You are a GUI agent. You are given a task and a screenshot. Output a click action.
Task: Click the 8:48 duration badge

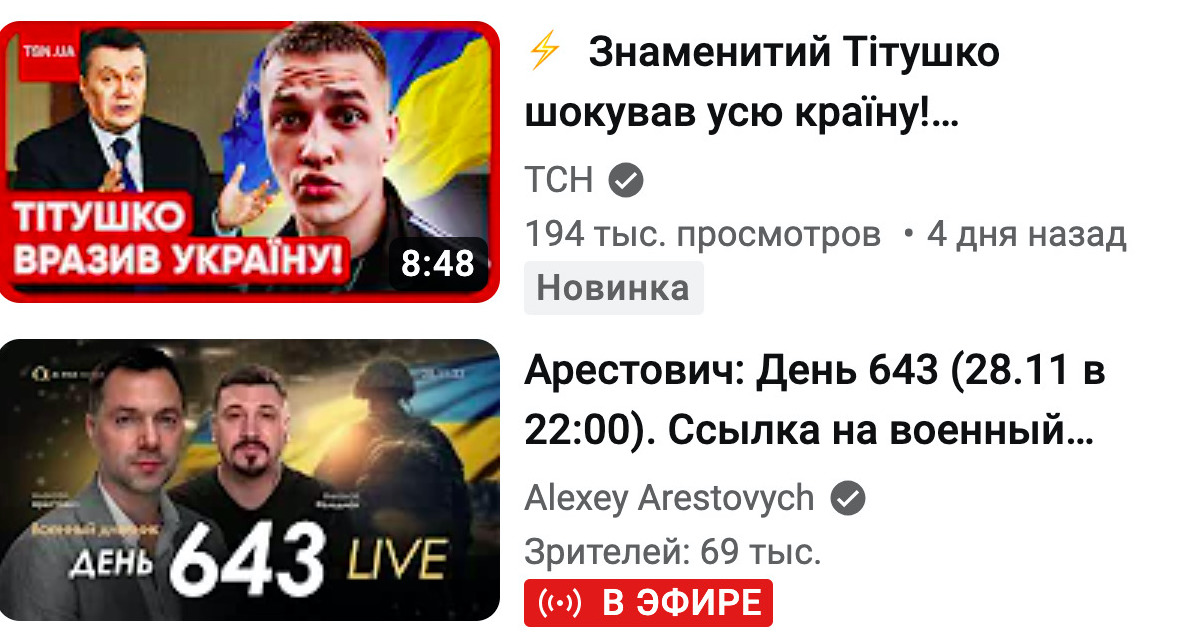pos(438,263)
